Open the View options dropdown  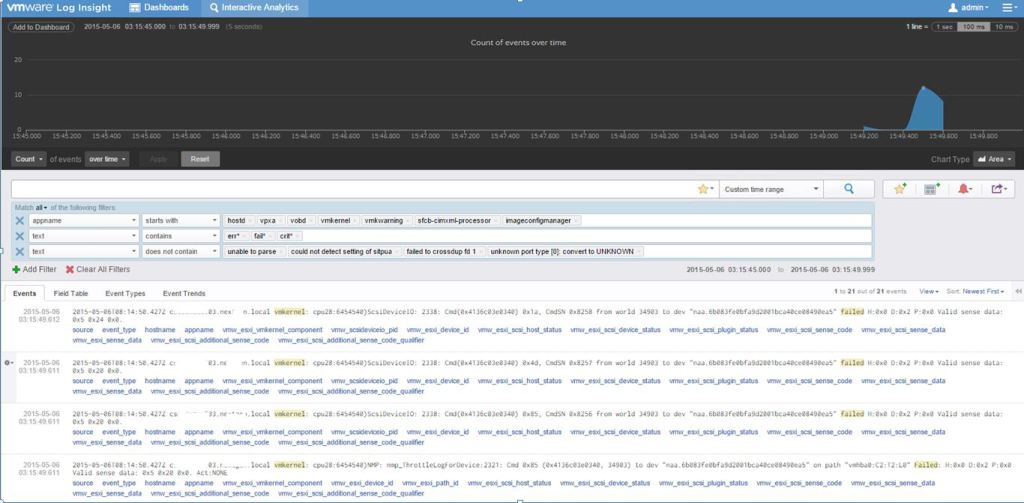929,291
